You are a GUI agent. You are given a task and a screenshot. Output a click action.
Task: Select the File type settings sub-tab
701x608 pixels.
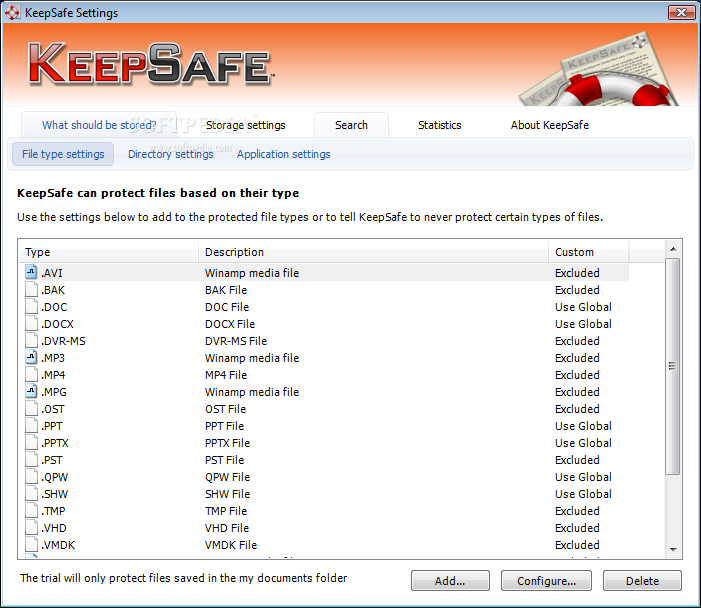(63, 154)
